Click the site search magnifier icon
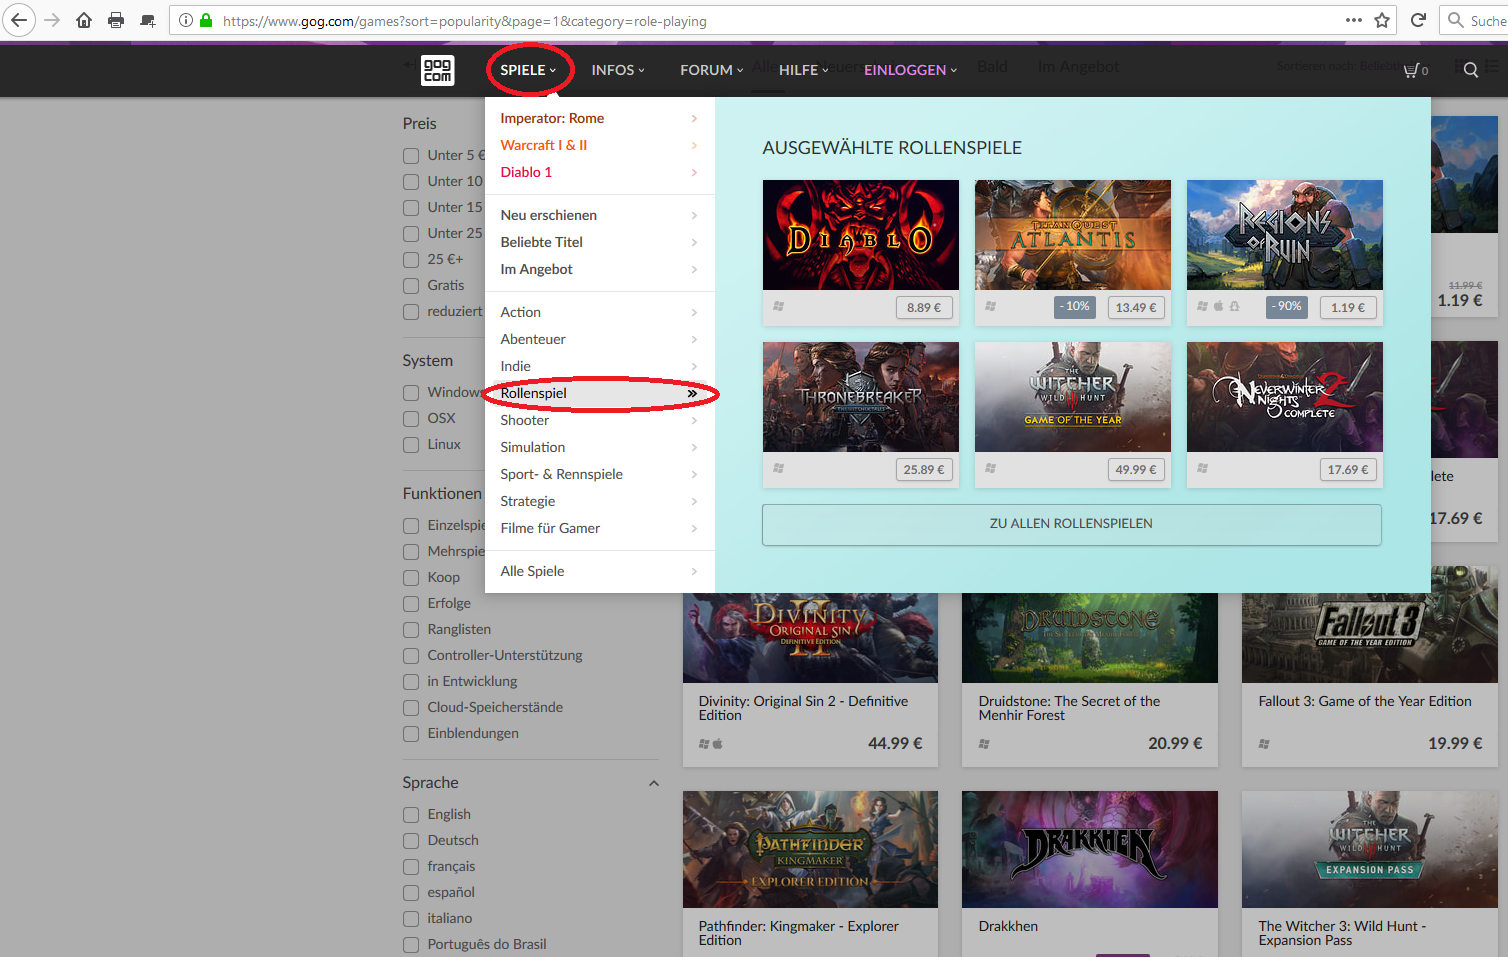This screenshot has width=1508, height=957. [1471, 70]
